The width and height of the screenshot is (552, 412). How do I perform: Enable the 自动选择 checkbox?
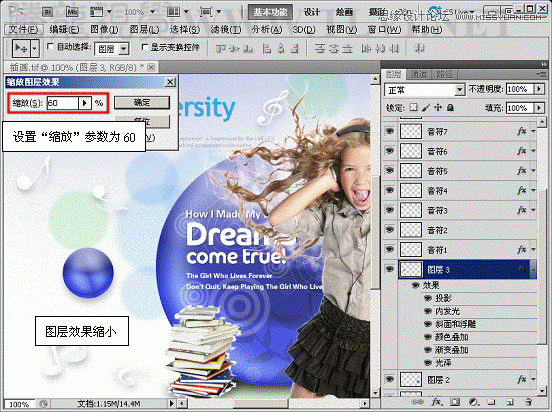[x=50, y=46]
